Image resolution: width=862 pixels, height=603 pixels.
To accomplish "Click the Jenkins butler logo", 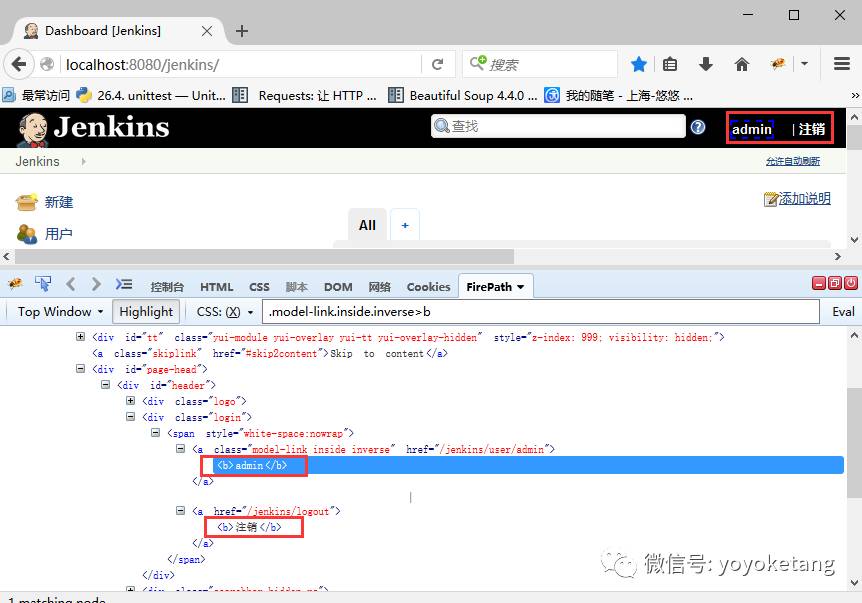I will [32, 130].
